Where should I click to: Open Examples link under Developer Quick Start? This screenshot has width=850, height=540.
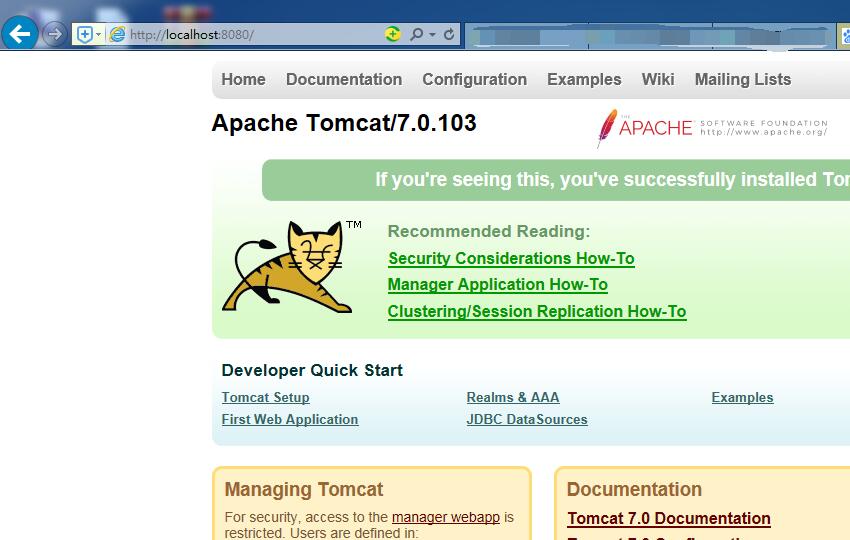742,397
